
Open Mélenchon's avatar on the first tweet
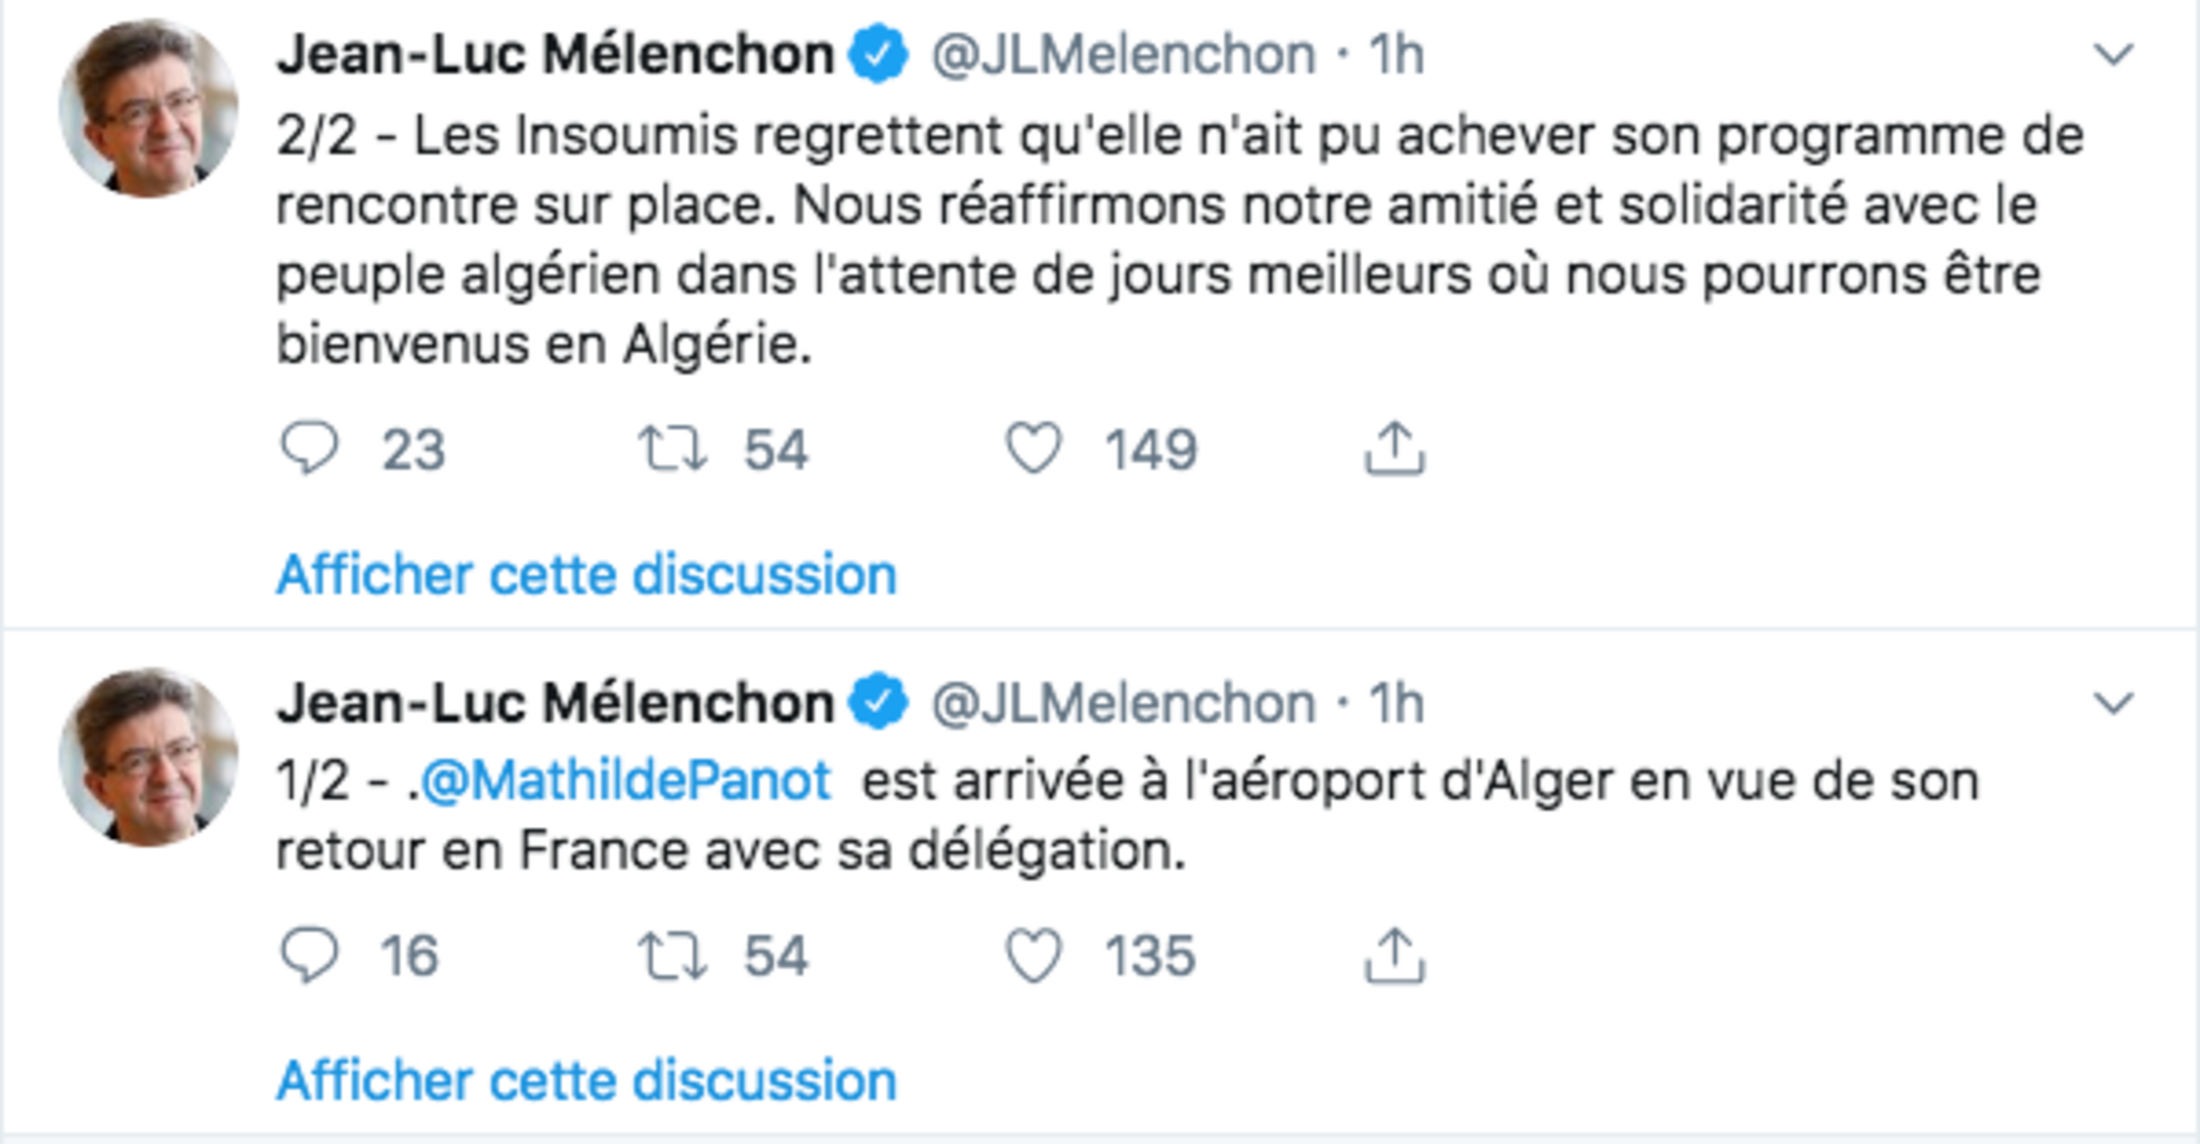tap(149, 108)
